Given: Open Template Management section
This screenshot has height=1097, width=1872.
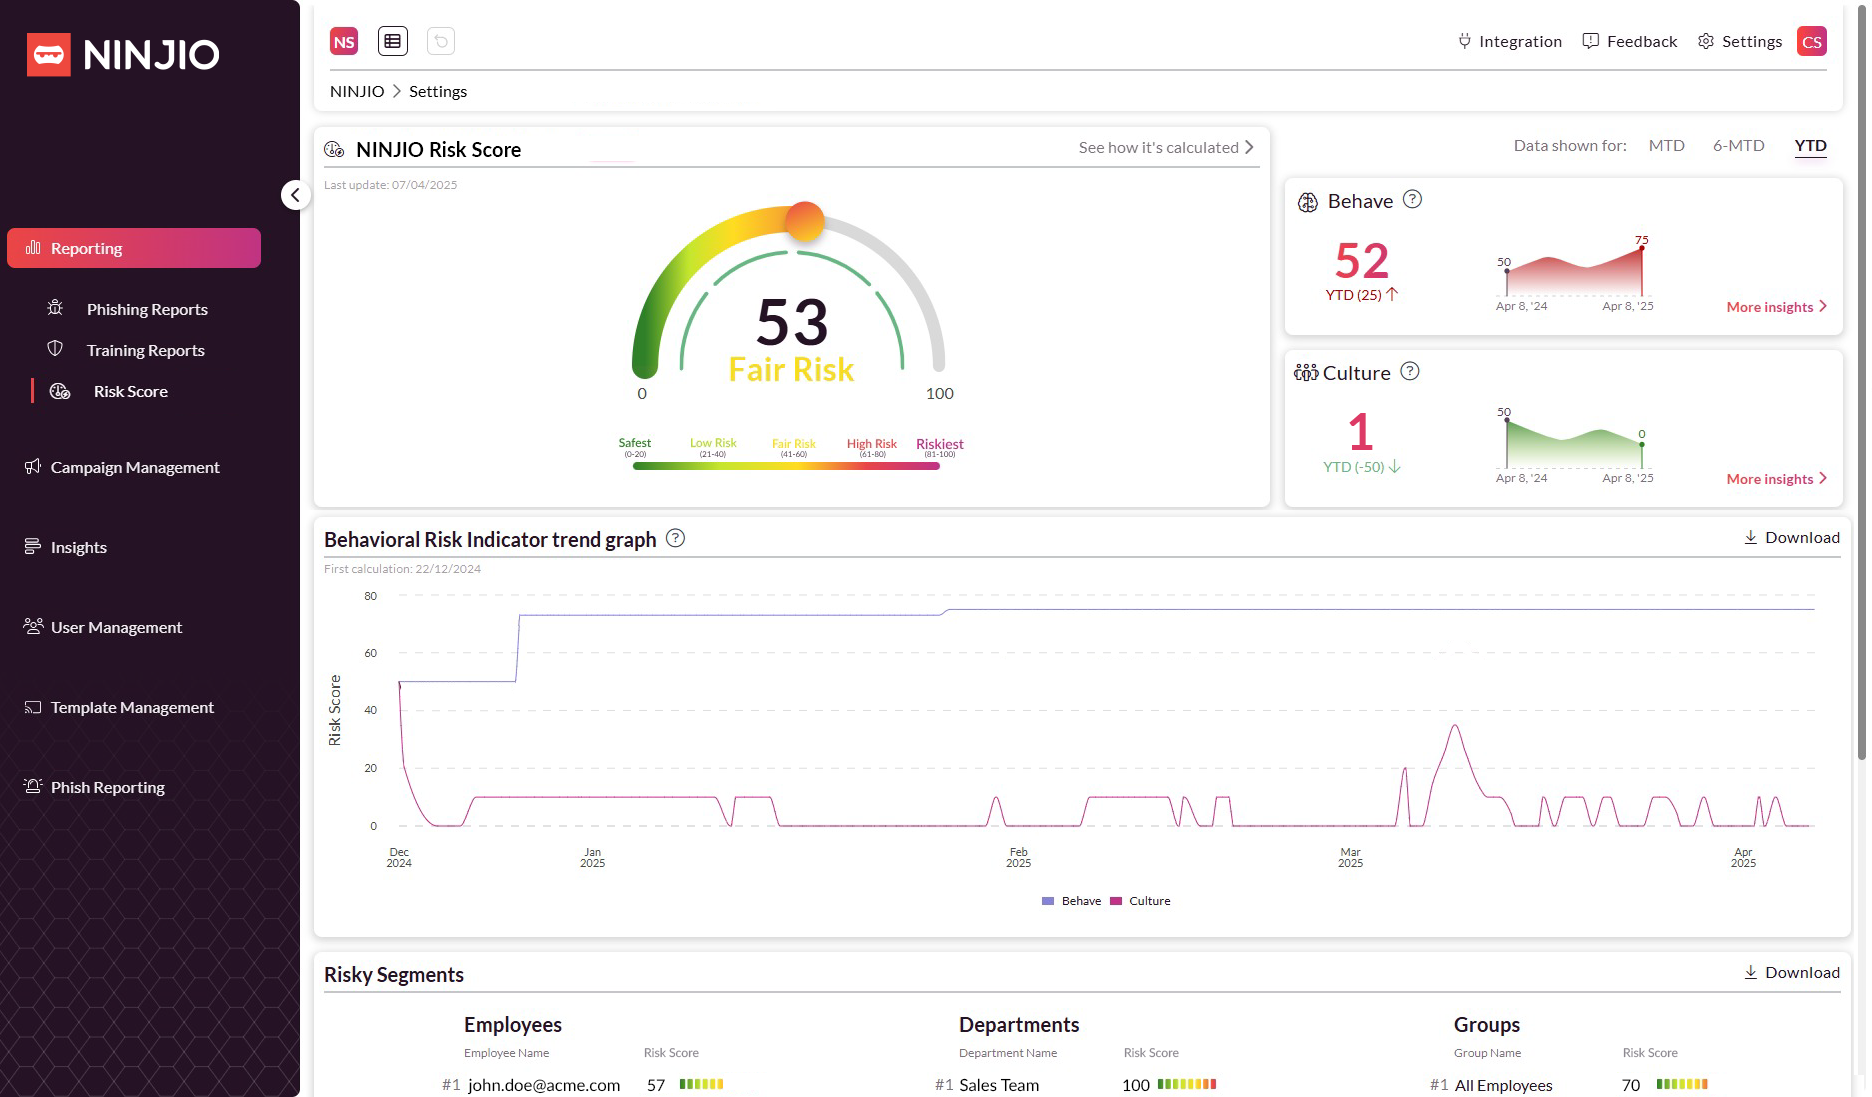Looking at the screenshot, I should [132, 707].
